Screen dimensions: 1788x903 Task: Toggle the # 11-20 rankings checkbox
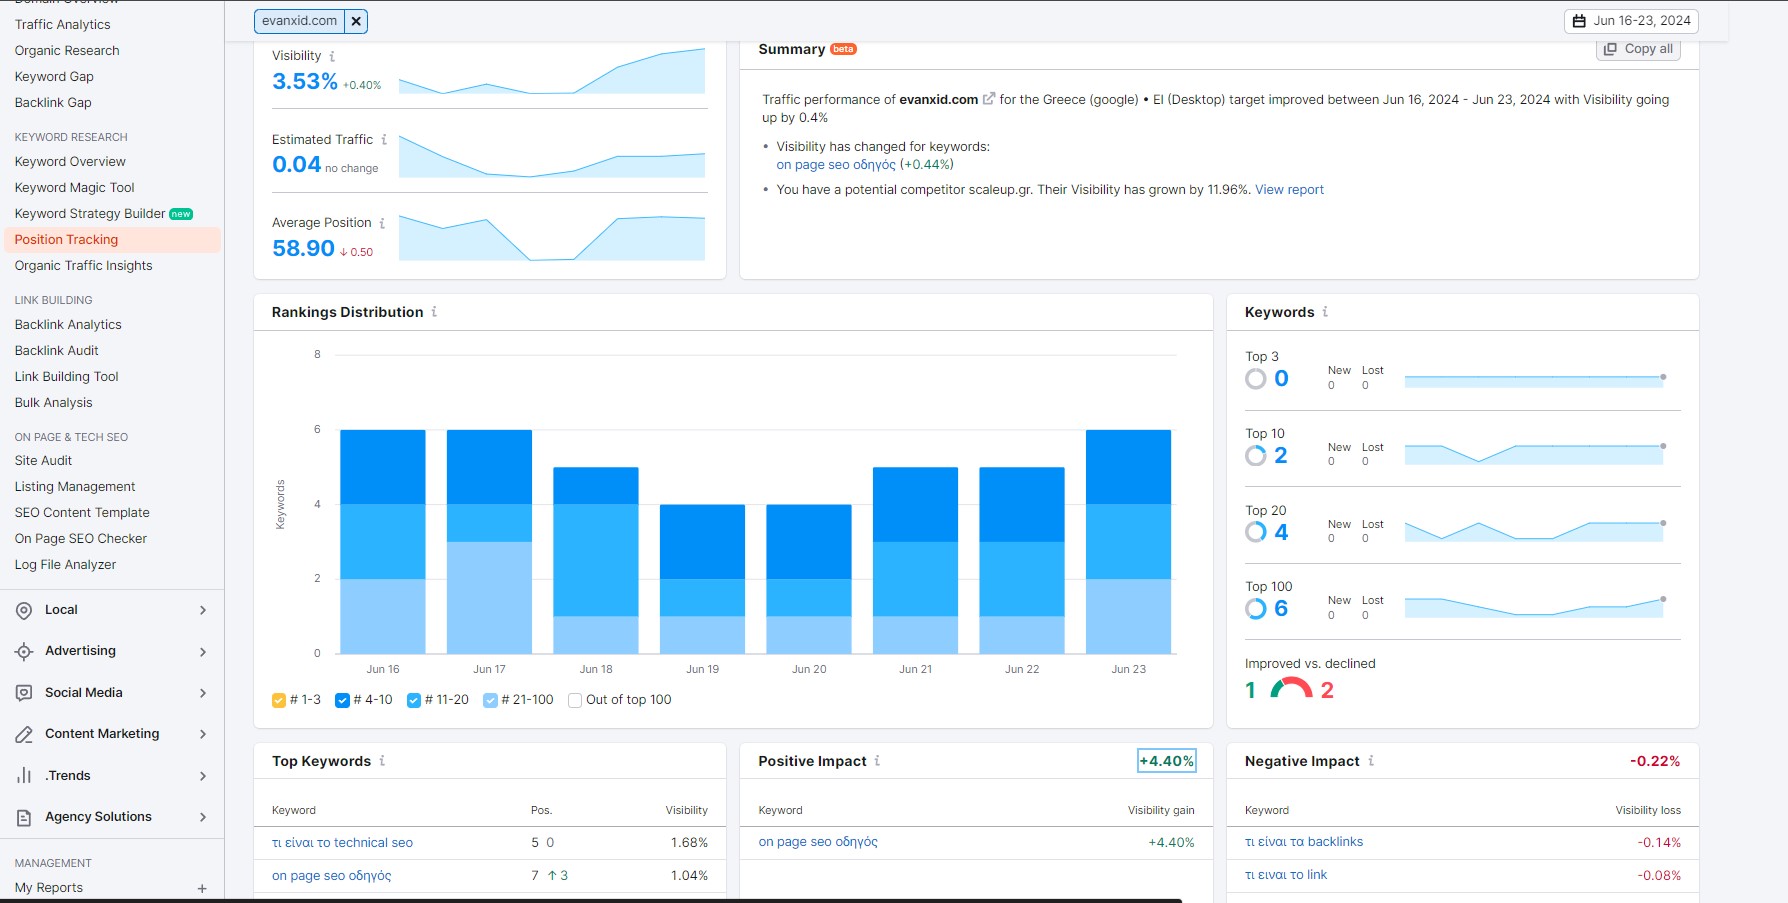[x=414, y=700]
